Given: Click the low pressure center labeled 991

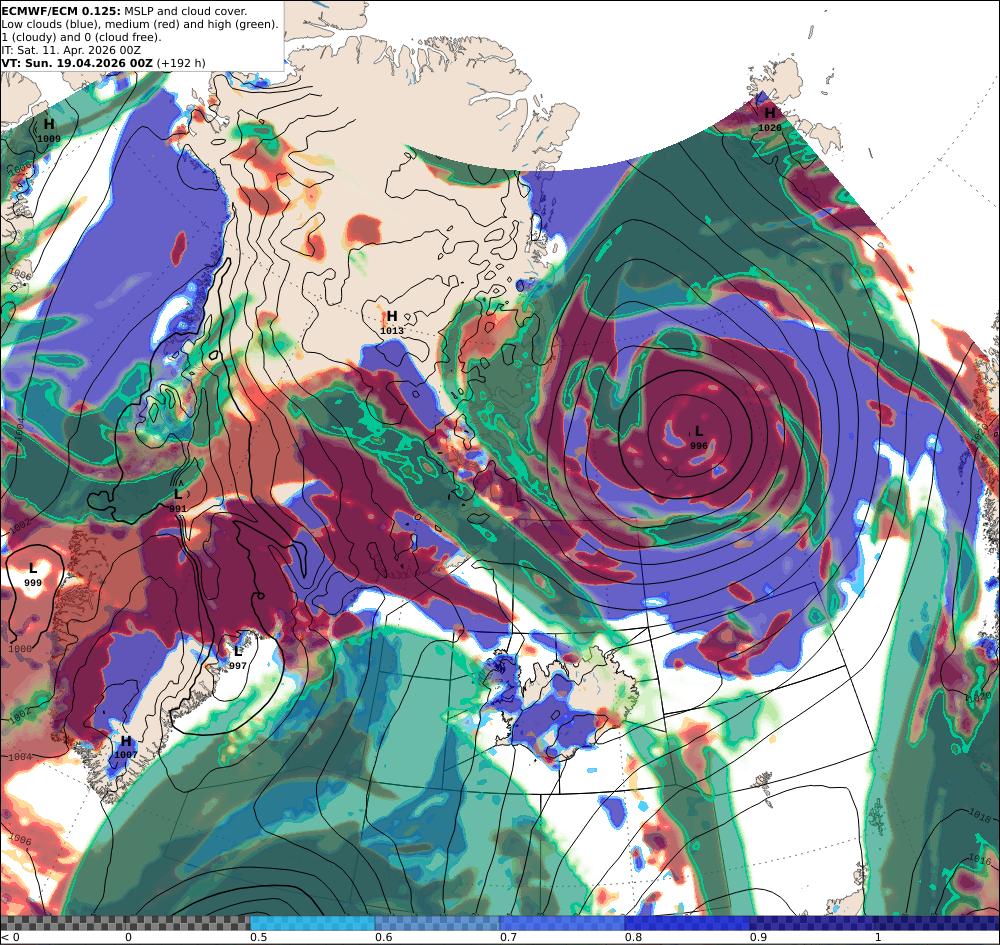Looking at the screenshot, I should click(x=178, y=500).
